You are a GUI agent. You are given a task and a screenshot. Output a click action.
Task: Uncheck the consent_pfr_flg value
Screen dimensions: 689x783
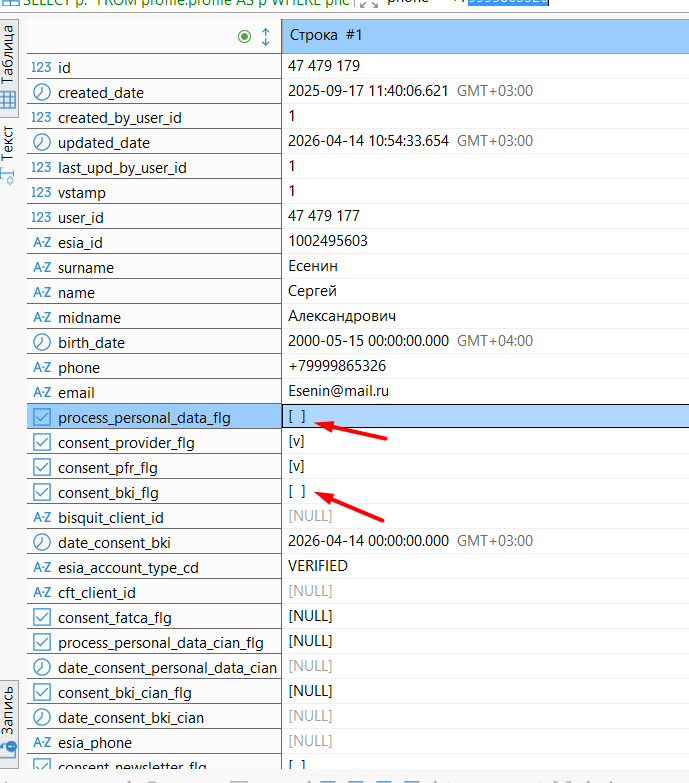point(296,466)
